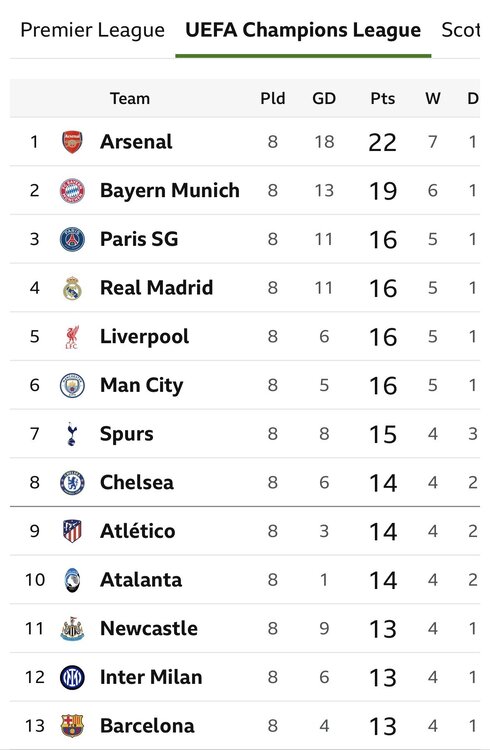Click the Atlético club crest
This screenshot has width=490, height=750.
(72, 531)
